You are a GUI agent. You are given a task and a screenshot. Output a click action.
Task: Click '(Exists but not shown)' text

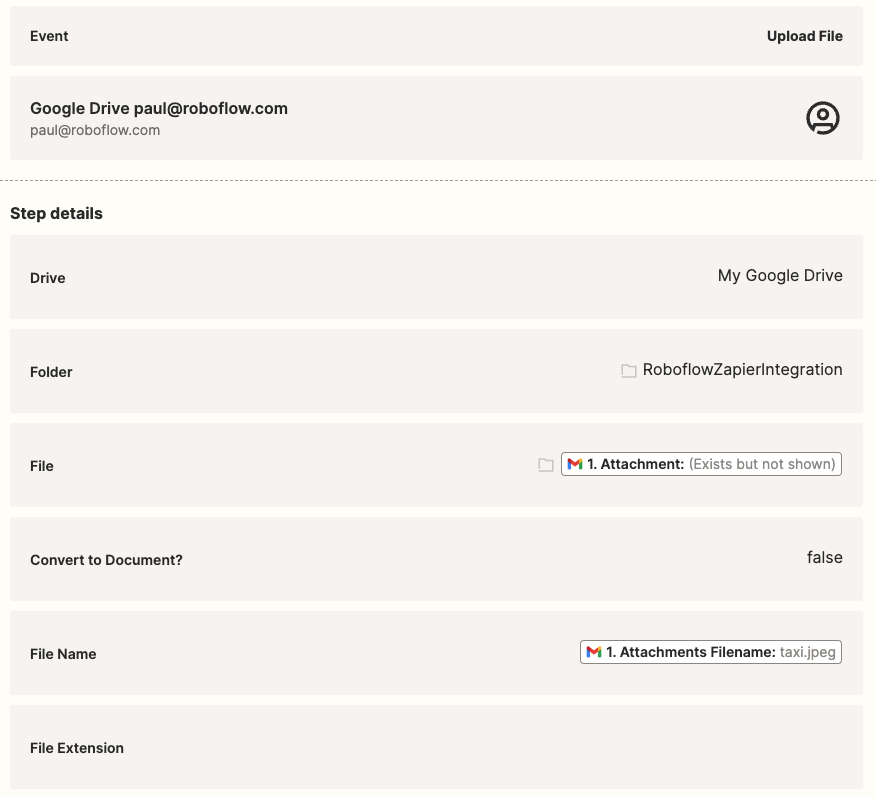tap(762, 464)
